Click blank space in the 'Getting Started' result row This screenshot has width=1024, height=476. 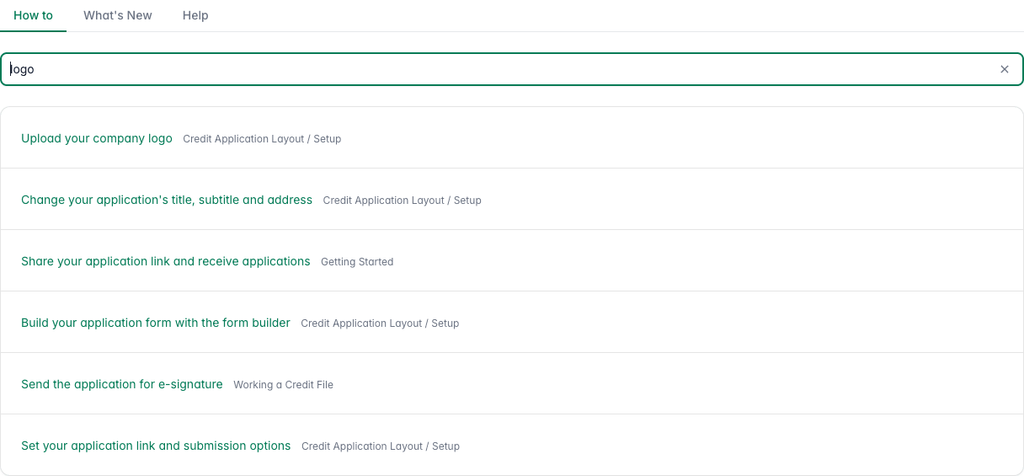[705, 261]
